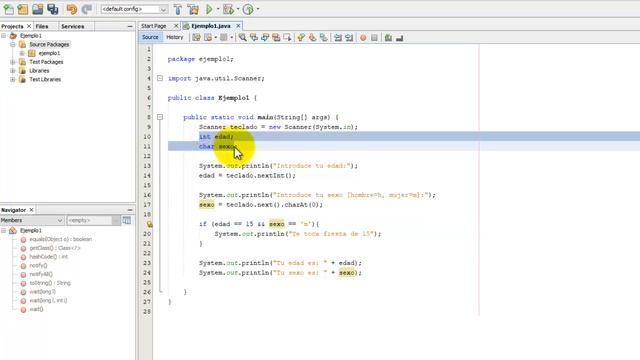This screenshot has height=360, width=640.
Task: Minimize the Navigator panel
Action: coord(130,210)
